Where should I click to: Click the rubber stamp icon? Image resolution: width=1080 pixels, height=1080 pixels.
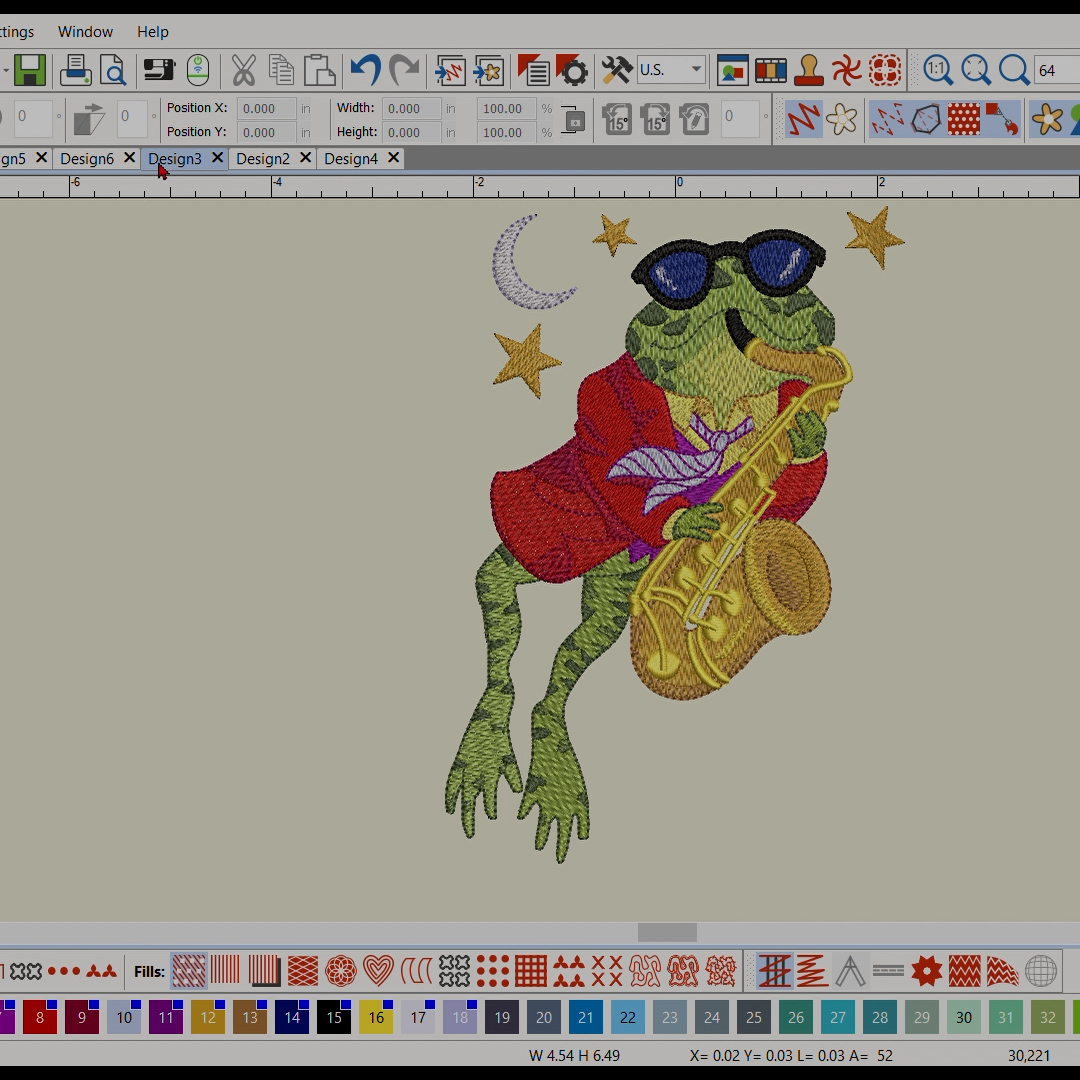pyautogui.click(x=809, y=70)
